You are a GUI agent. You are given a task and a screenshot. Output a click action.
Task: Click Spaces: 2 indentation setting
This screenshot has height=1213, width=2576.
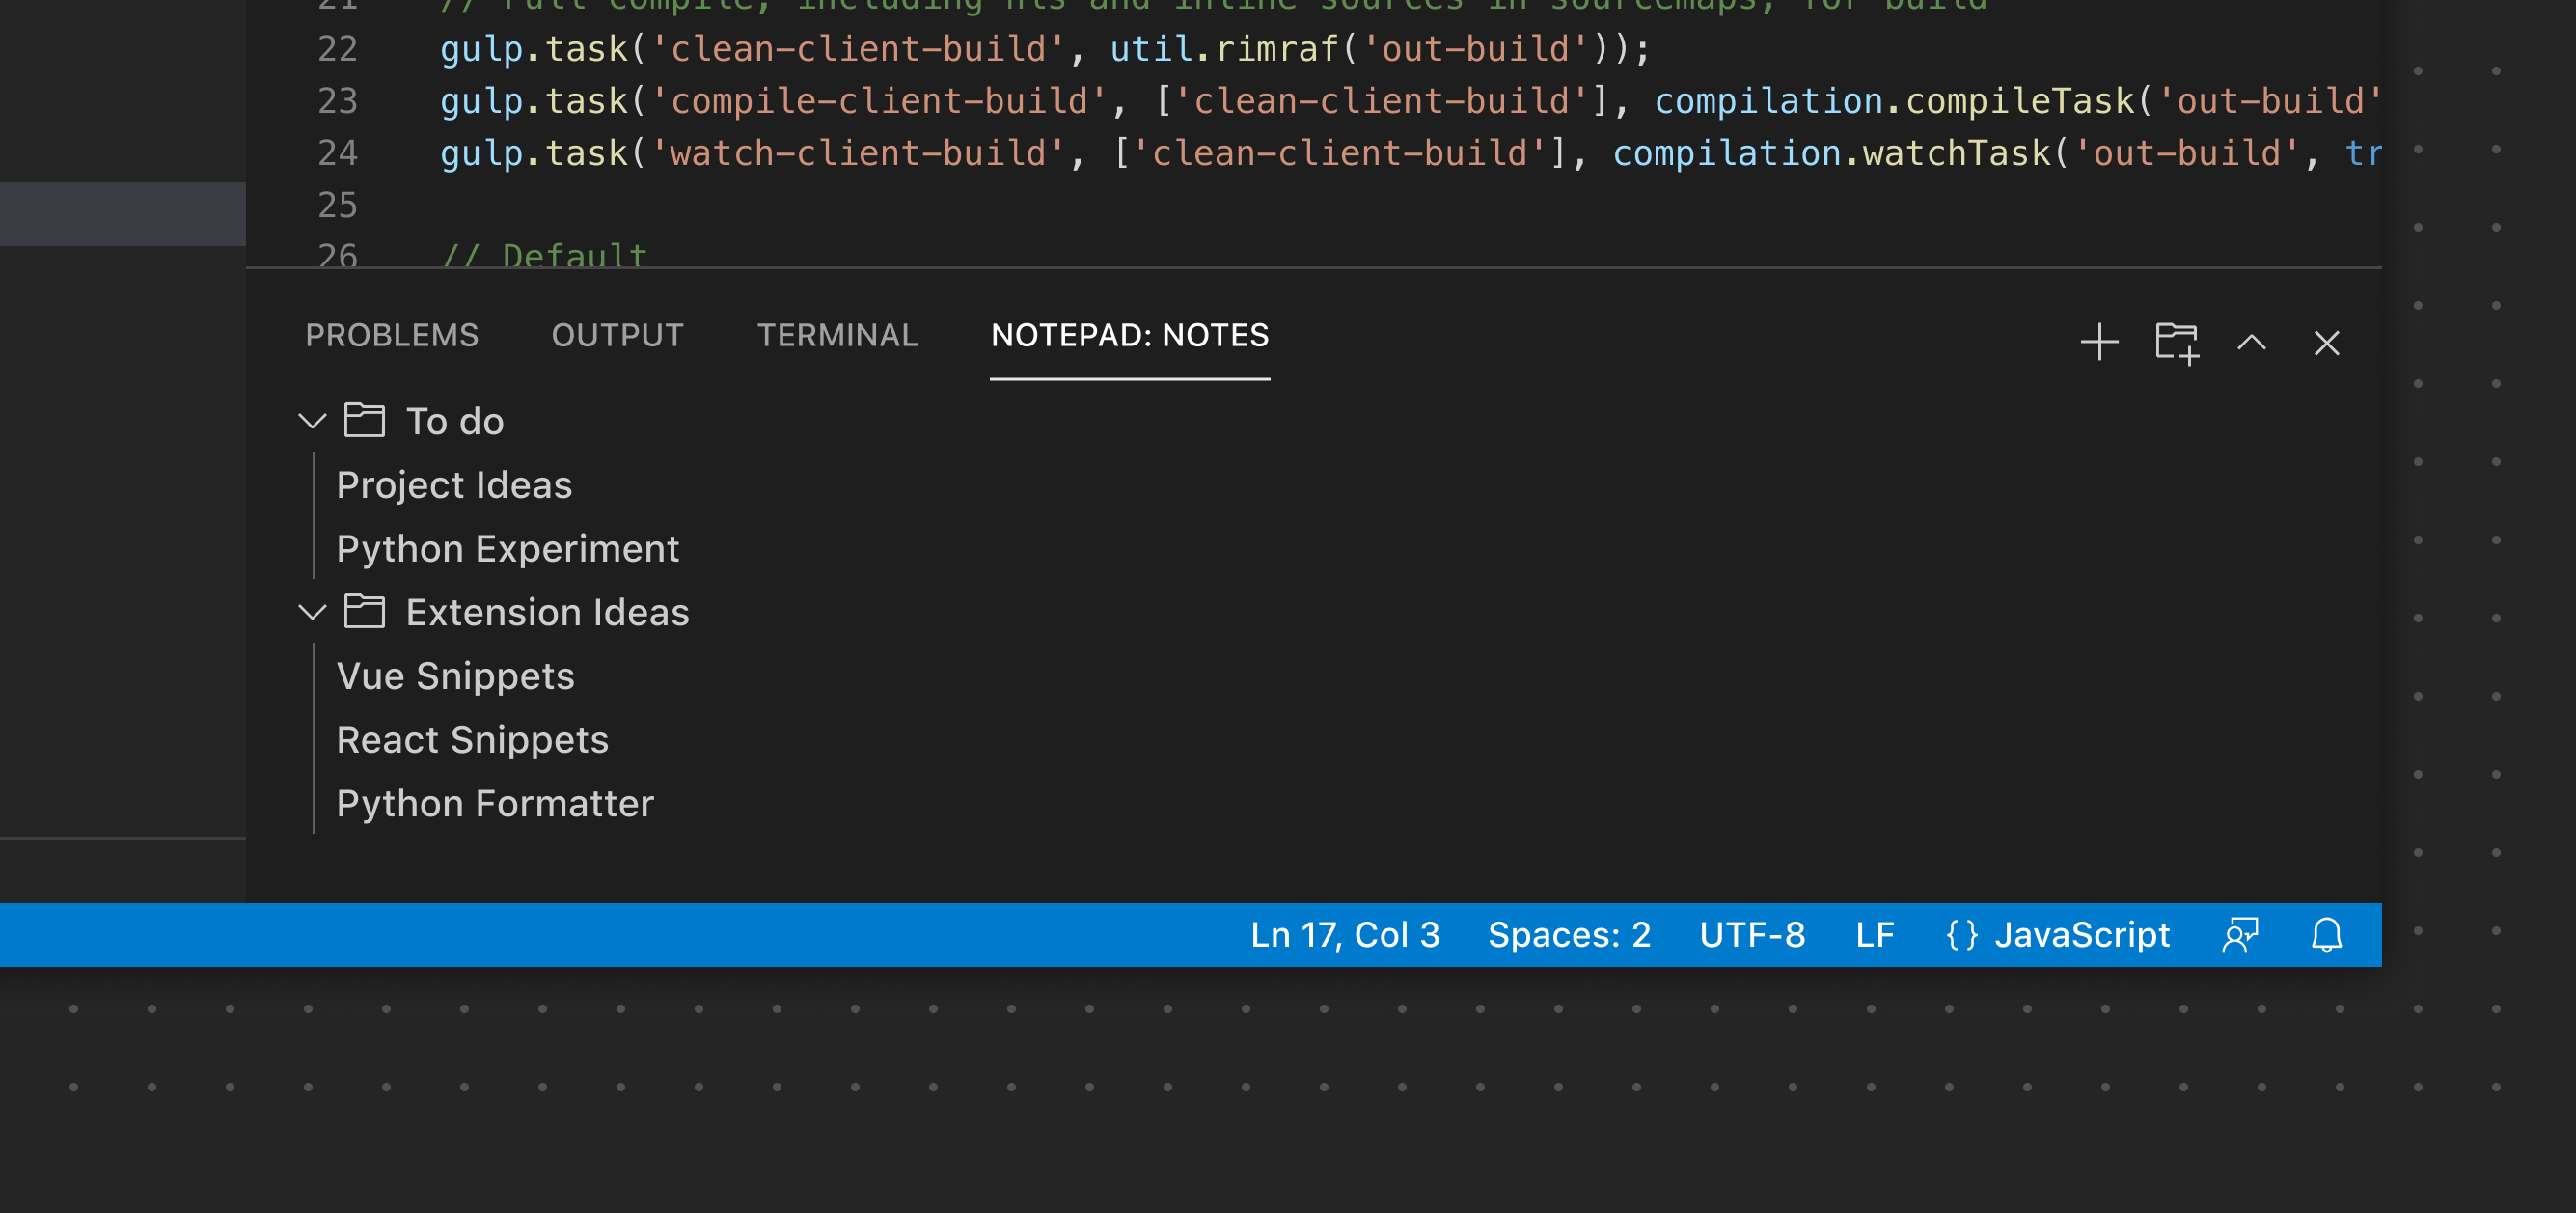click(x=1568, y=935)
